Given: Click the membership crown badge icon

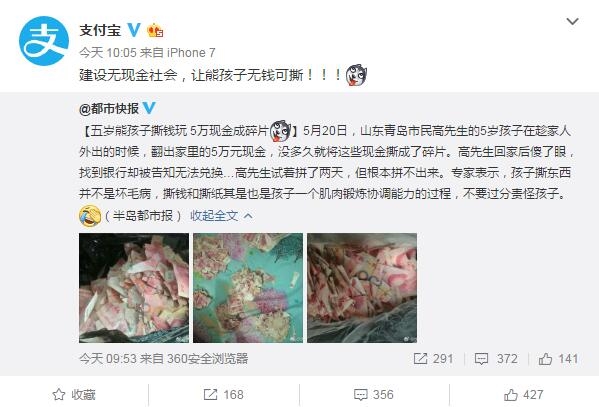Looking at the screenshot, I should (x=155, y=30).
